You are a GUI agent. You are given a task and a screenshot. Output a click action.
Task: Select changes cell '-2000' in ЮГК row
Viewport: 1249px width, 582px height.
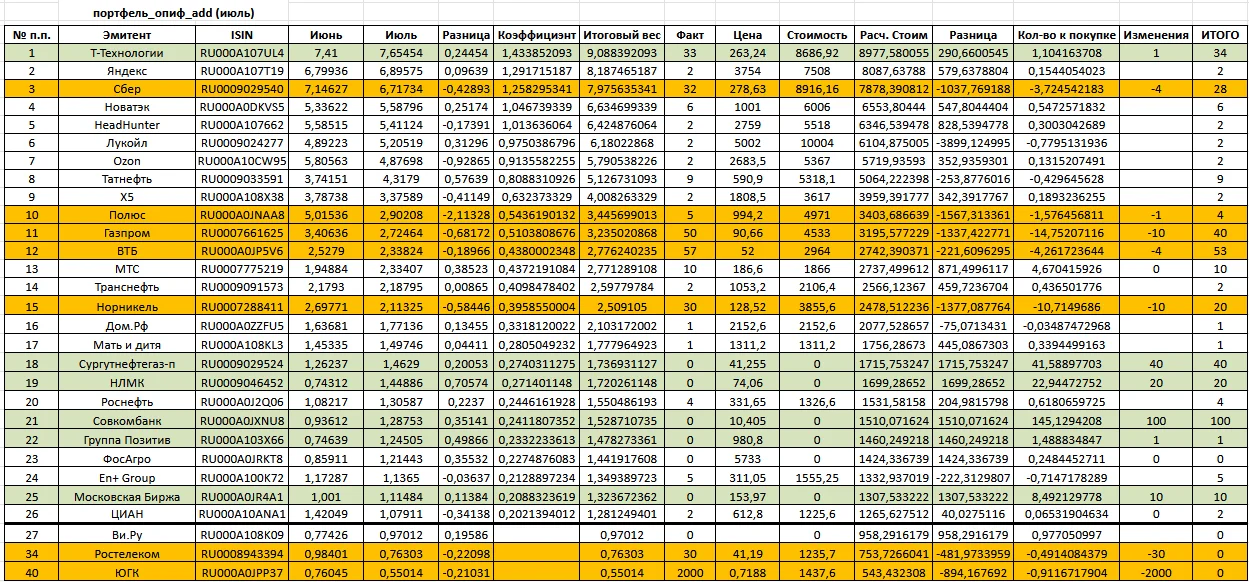tap(1155, 573)
